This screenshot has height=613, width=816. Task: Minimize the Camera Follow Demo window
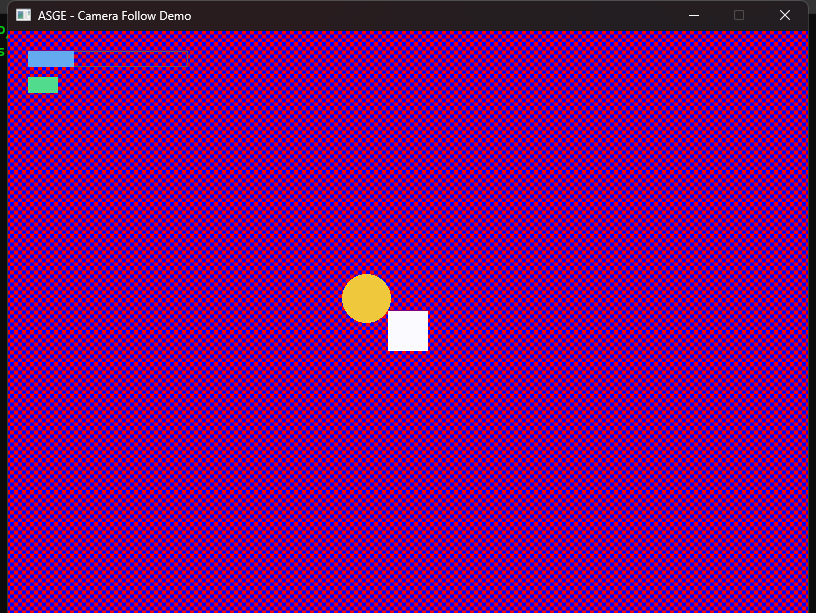coord(694,16)
